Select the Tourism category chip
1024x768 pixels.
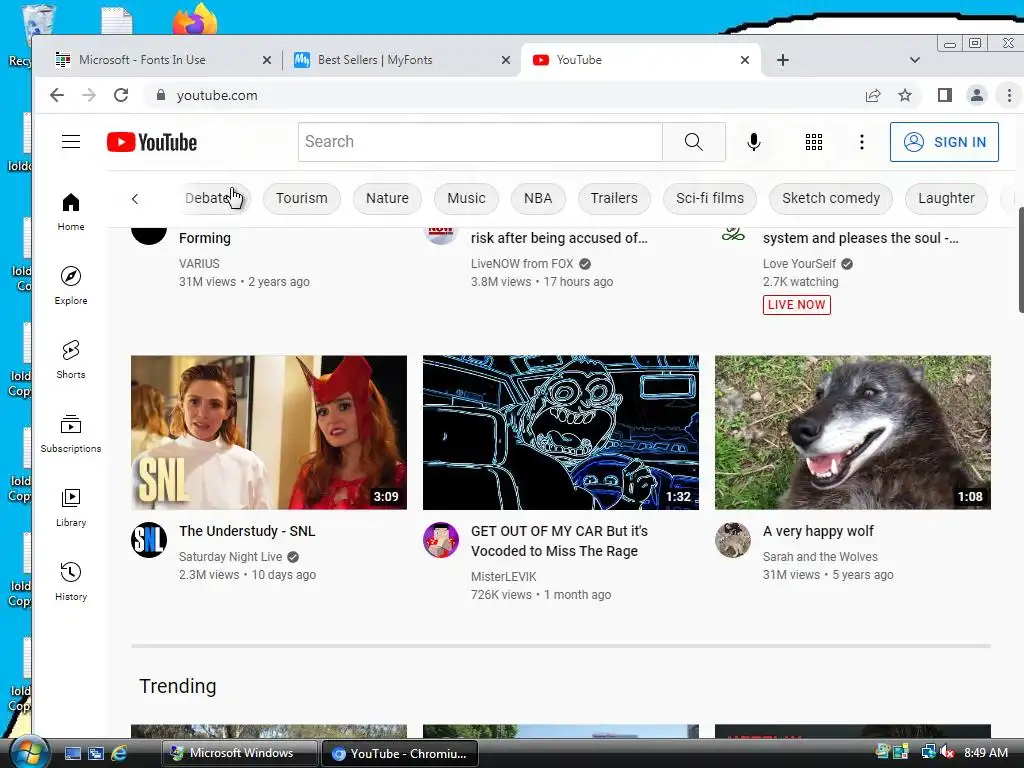pyautogui.click(x=302, y=199)
